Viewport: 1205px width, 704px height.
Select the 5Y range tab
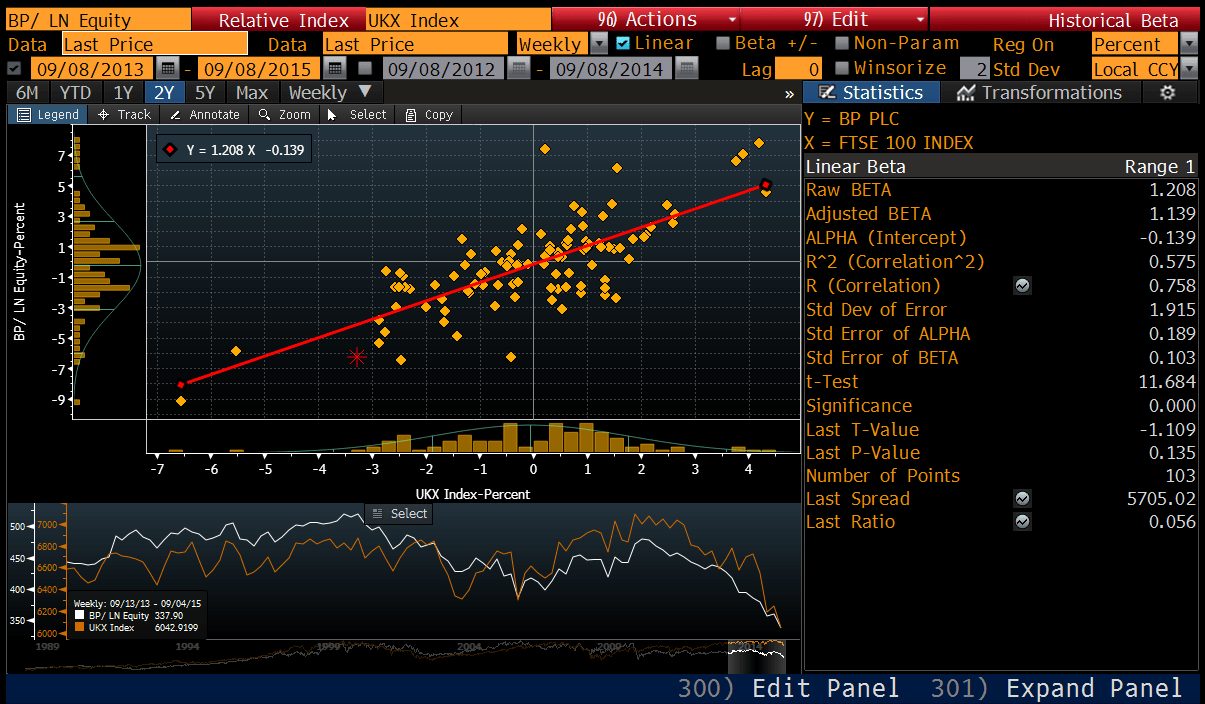tap(204, 93)
